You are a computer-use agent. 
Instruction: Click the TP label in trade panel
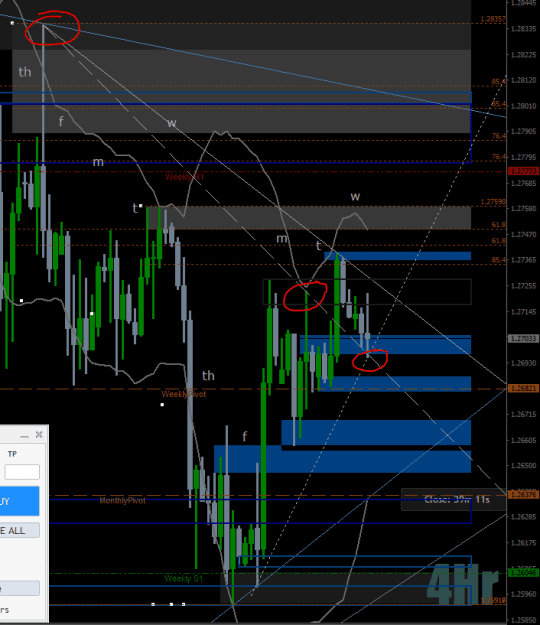(x=12, y=454)
